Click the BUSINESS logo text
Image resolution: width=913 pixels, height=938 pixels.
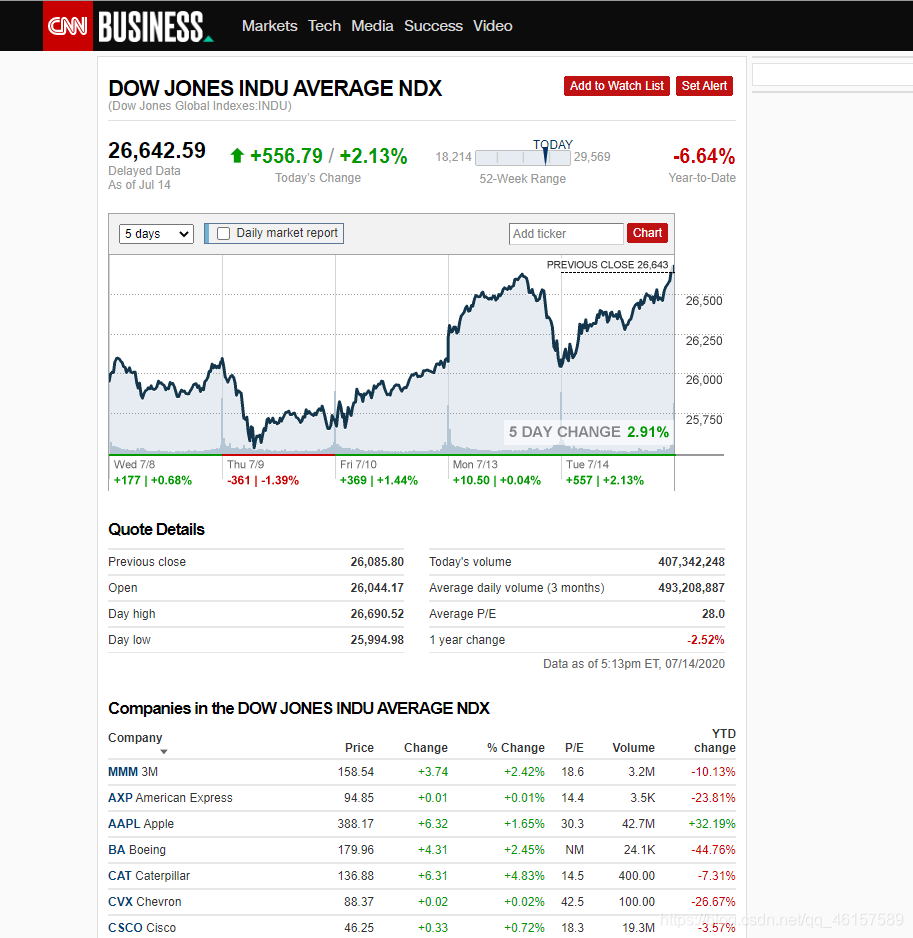pyautogui.click(x=154, y=27)
